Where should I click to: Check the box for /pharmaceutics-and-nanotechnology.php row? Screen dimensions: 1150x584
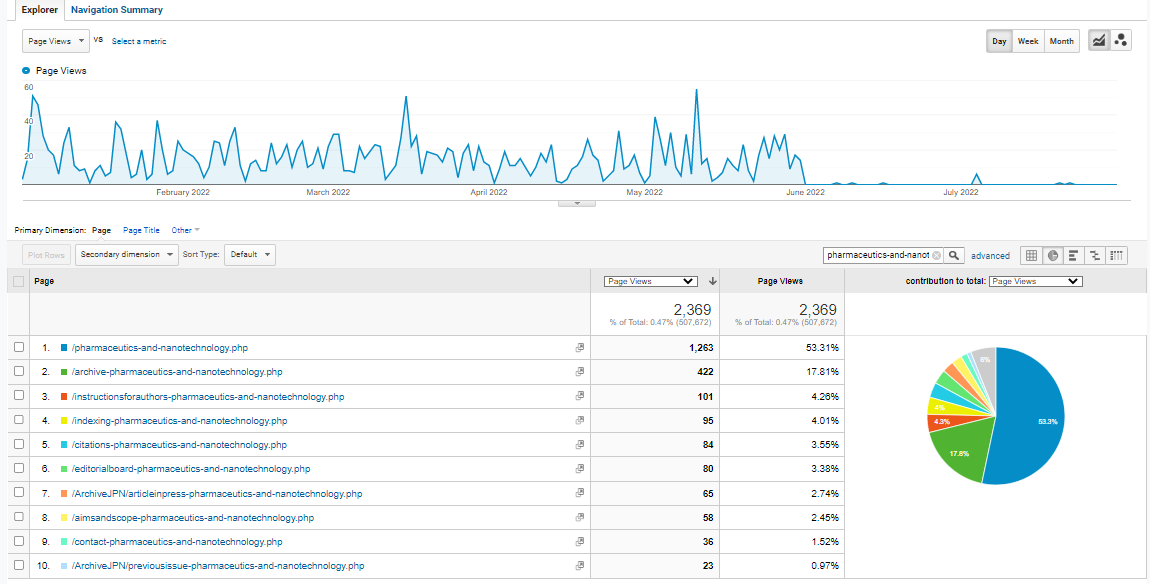coord(19,348)
